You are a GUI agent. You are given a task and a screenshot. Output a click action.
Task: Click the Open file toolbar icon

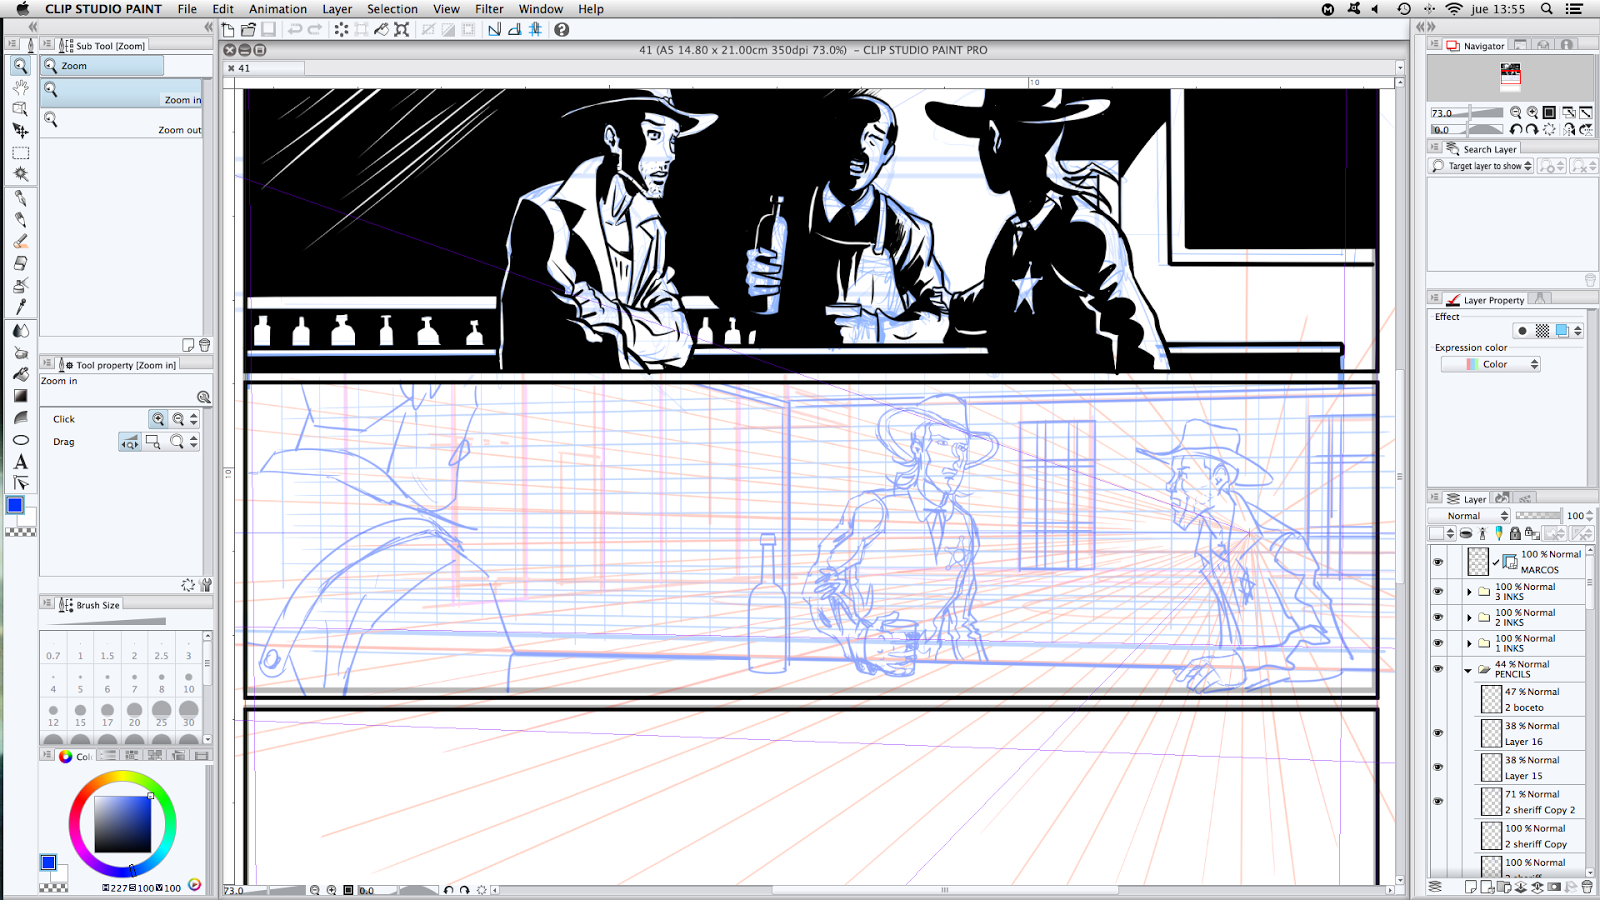tap(248, 30)
